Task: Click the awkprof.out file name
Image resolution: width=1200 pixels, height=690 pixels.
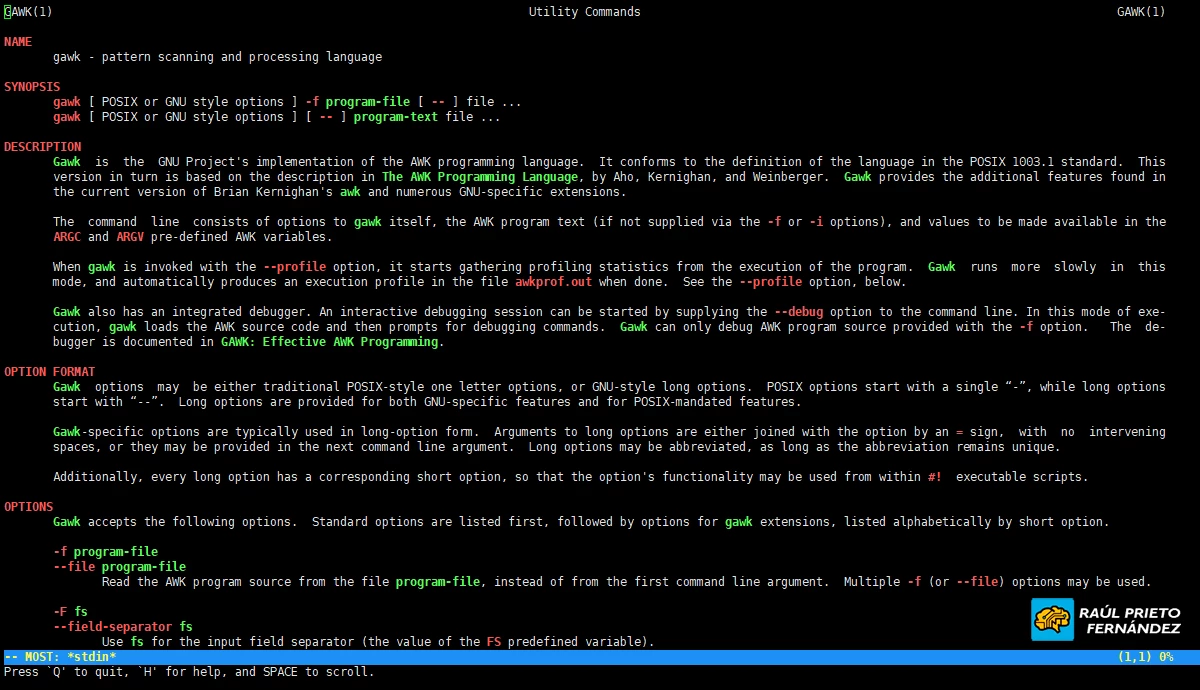Action: point(553,282)
